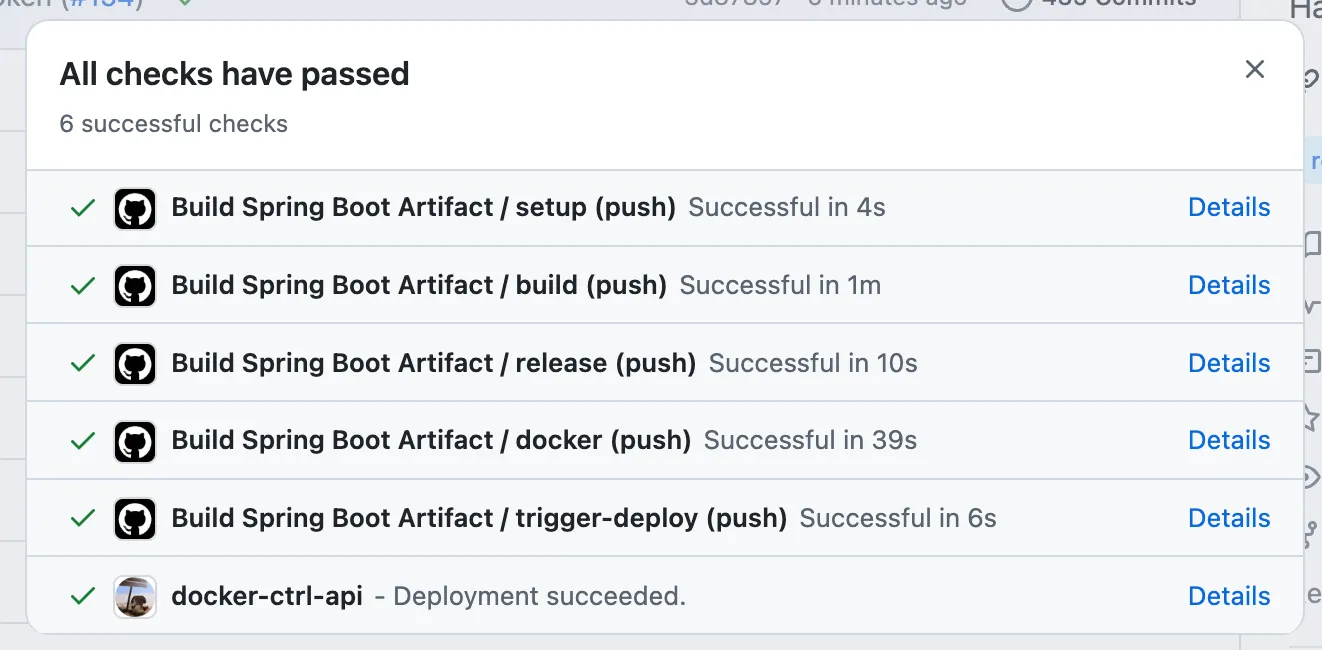Click green checkmark on docker-ctrl-api row
This screenshot has width=1322, height=650.
click(83, 597)
